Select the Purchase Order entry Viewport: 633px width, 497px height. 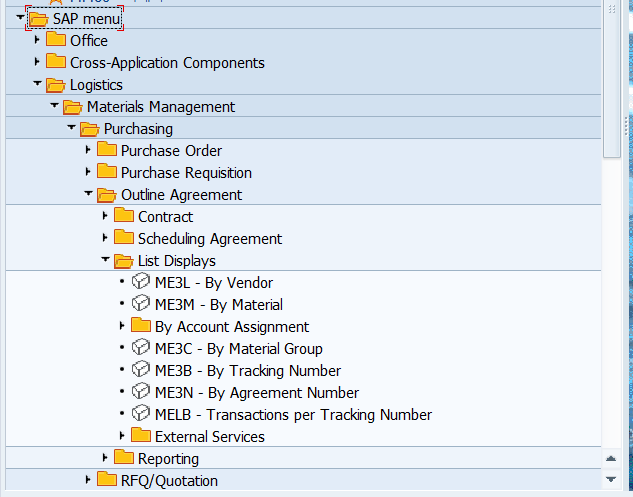coord(171,151)
